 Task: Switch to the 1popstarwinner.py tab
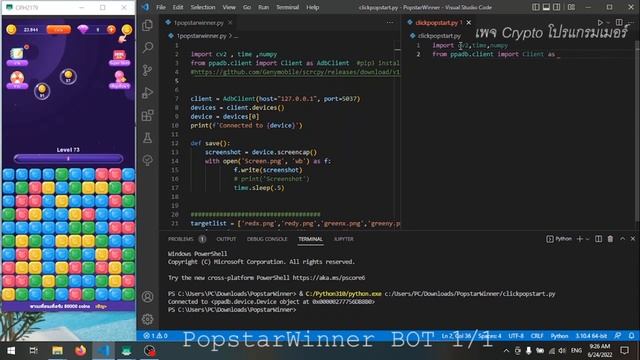pos(198,22)
